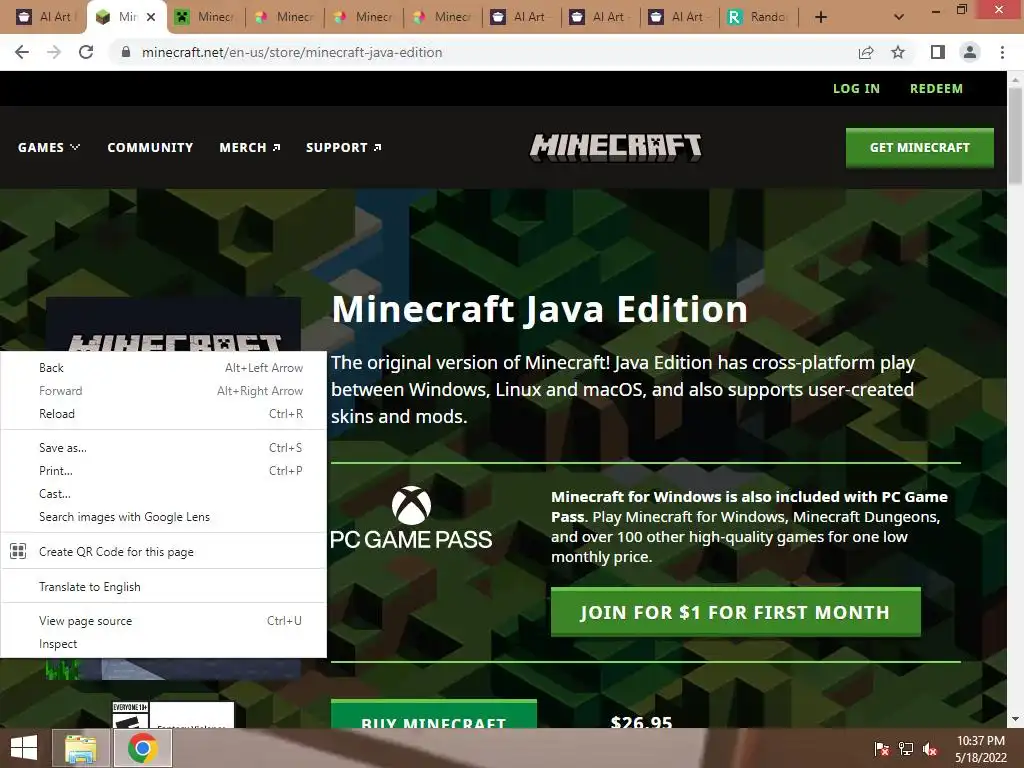Choose Inspect from context menu
The image size is (1024, 768).
click(x=163, y=643)
